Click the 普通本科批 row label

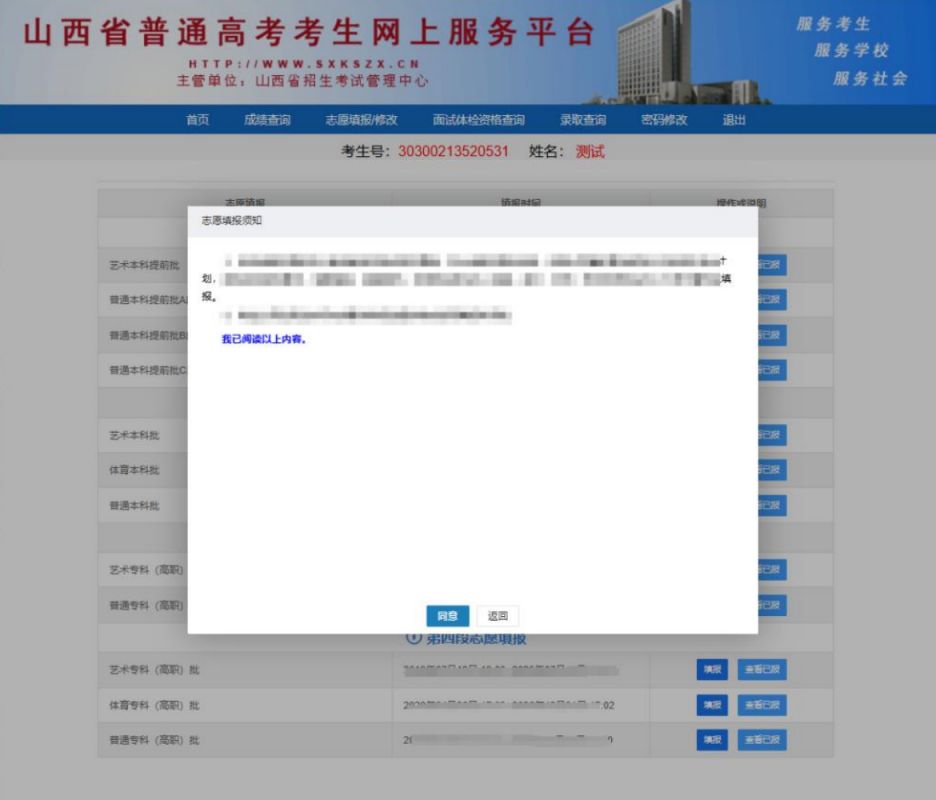[x=134, y=506]
